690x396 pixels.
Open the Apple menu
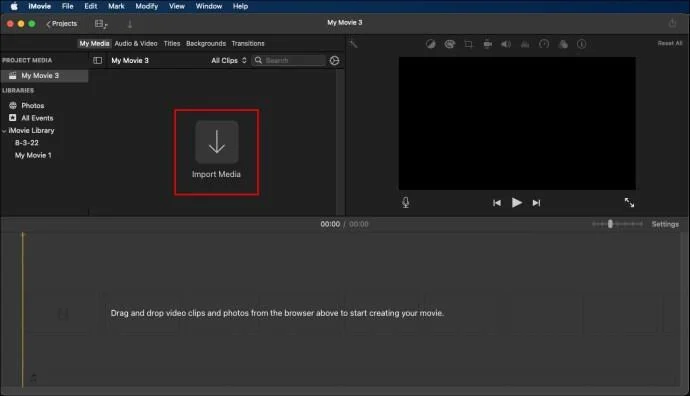(x=14, y=6)
